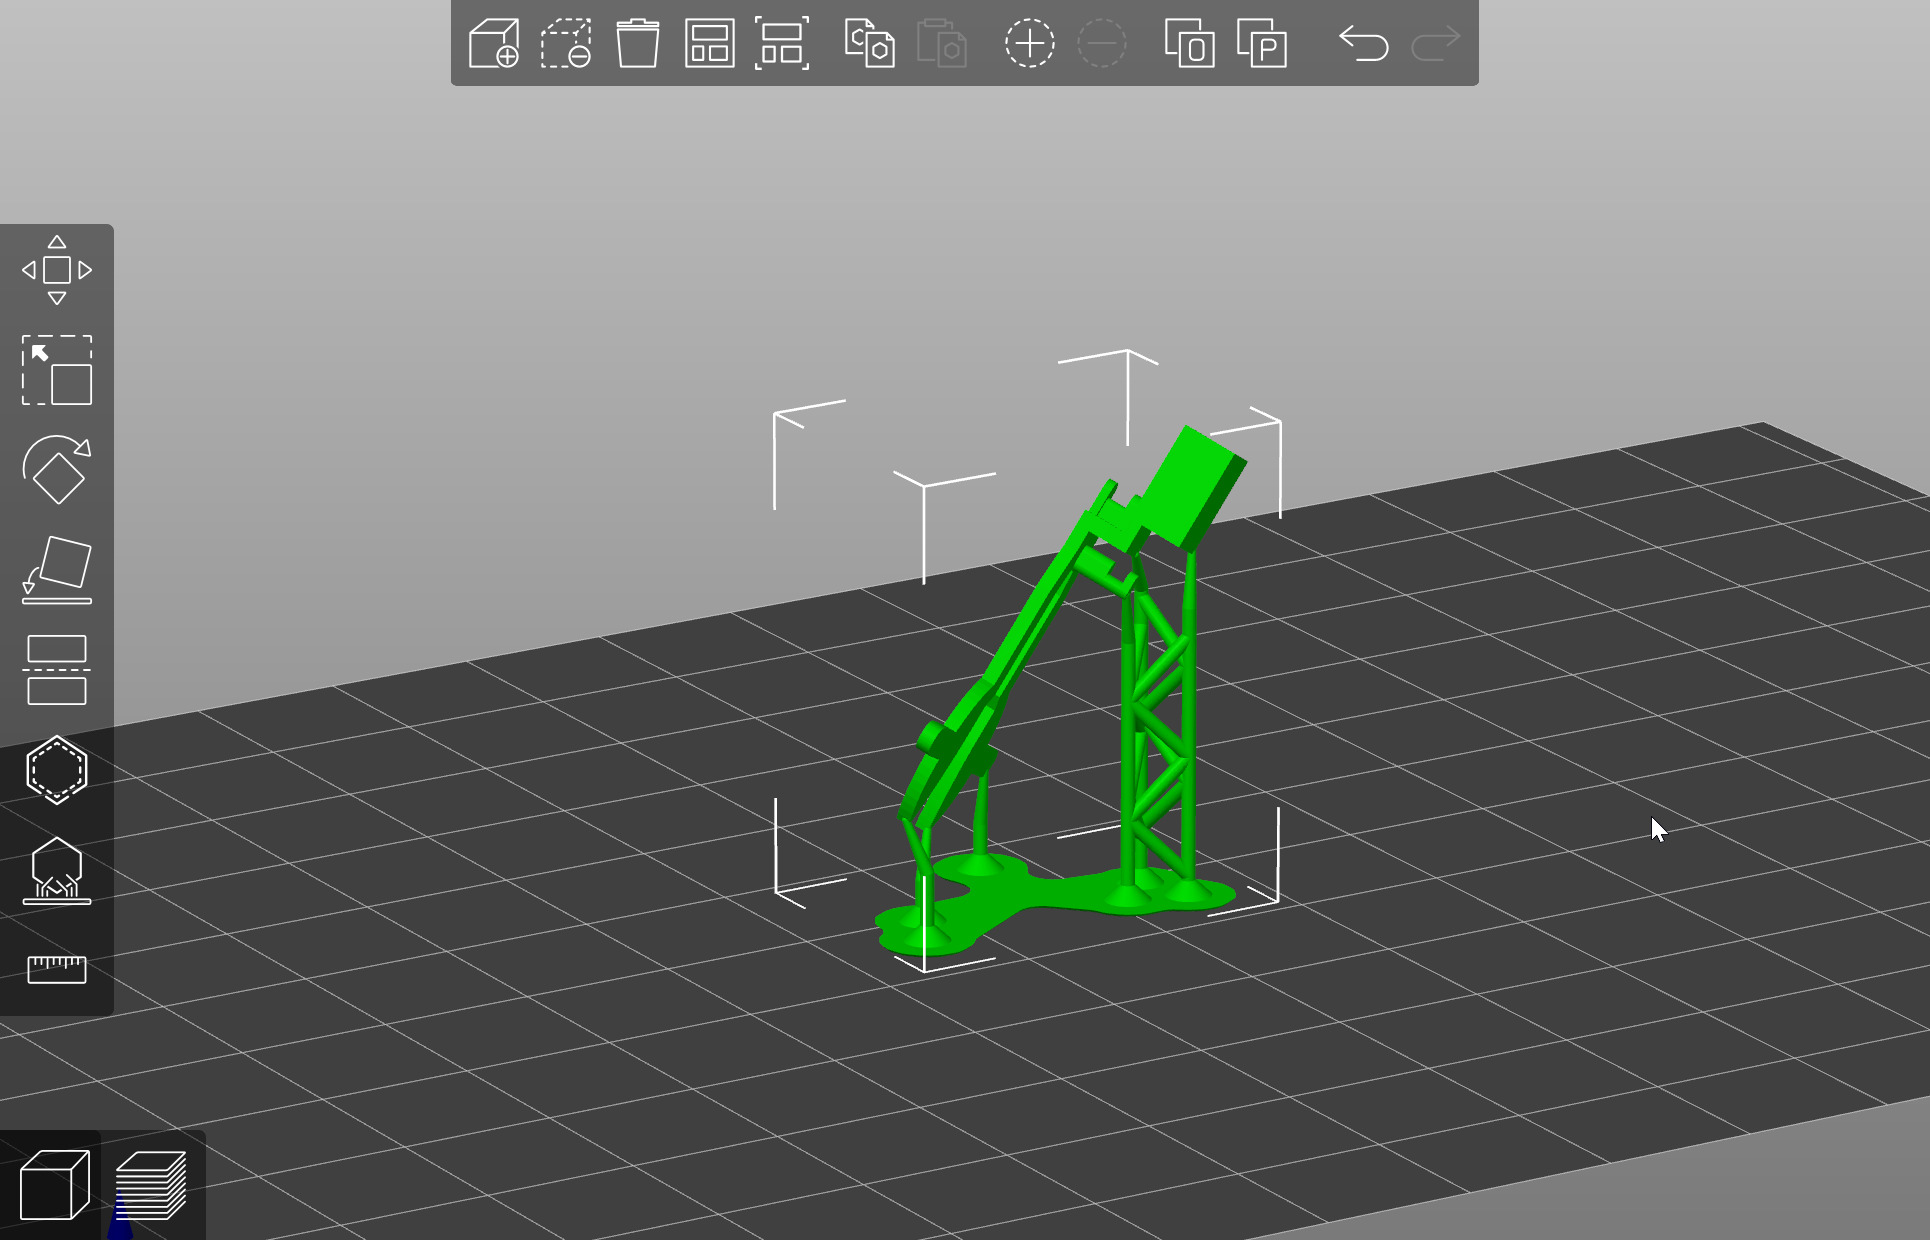1930x1240 pixels.
Task: Click the Copy icon in toolbar
Action: [x=869, y=44]
